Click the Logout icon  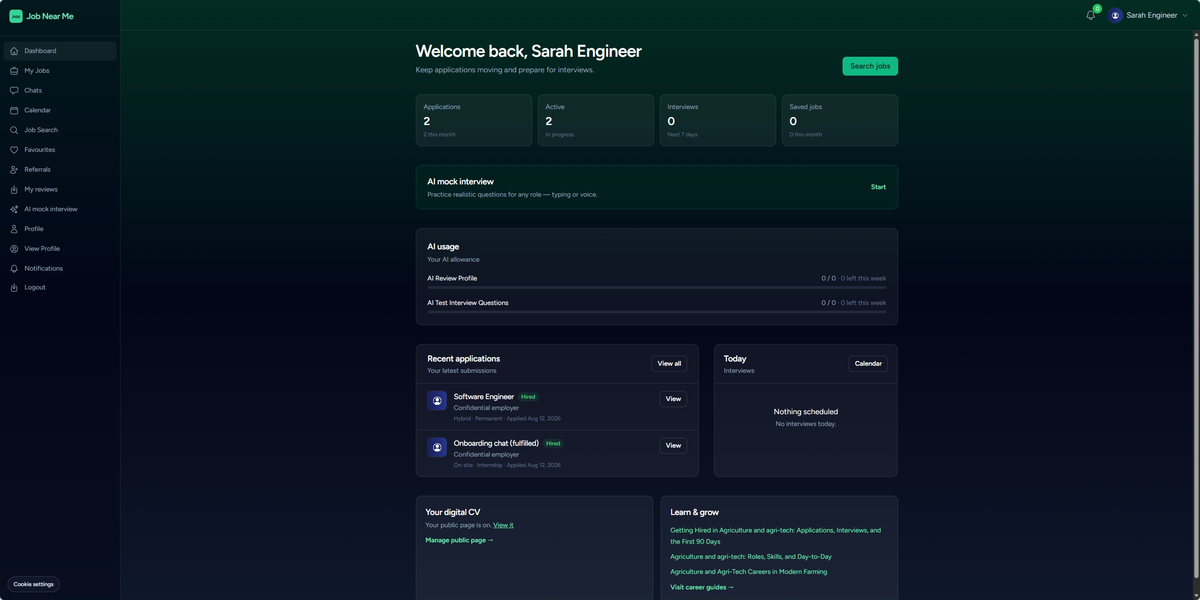coord(14,287)
